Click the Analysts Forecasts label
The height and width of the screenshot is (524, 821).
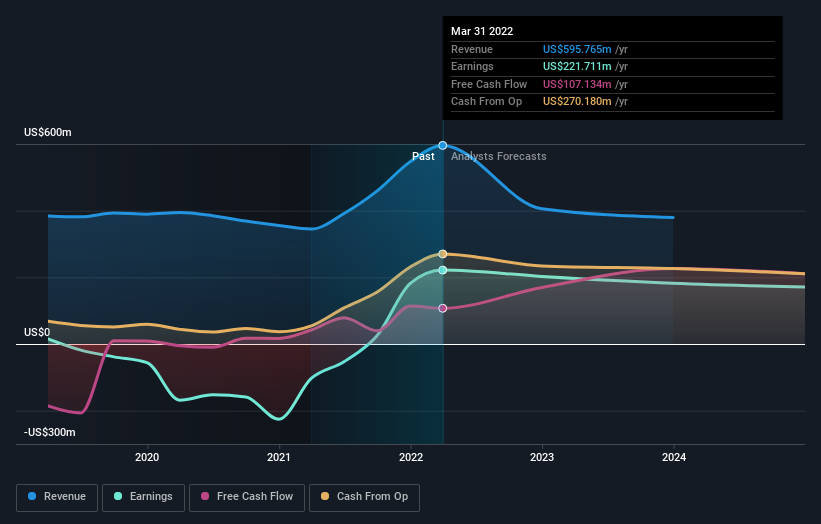point(499,156)
